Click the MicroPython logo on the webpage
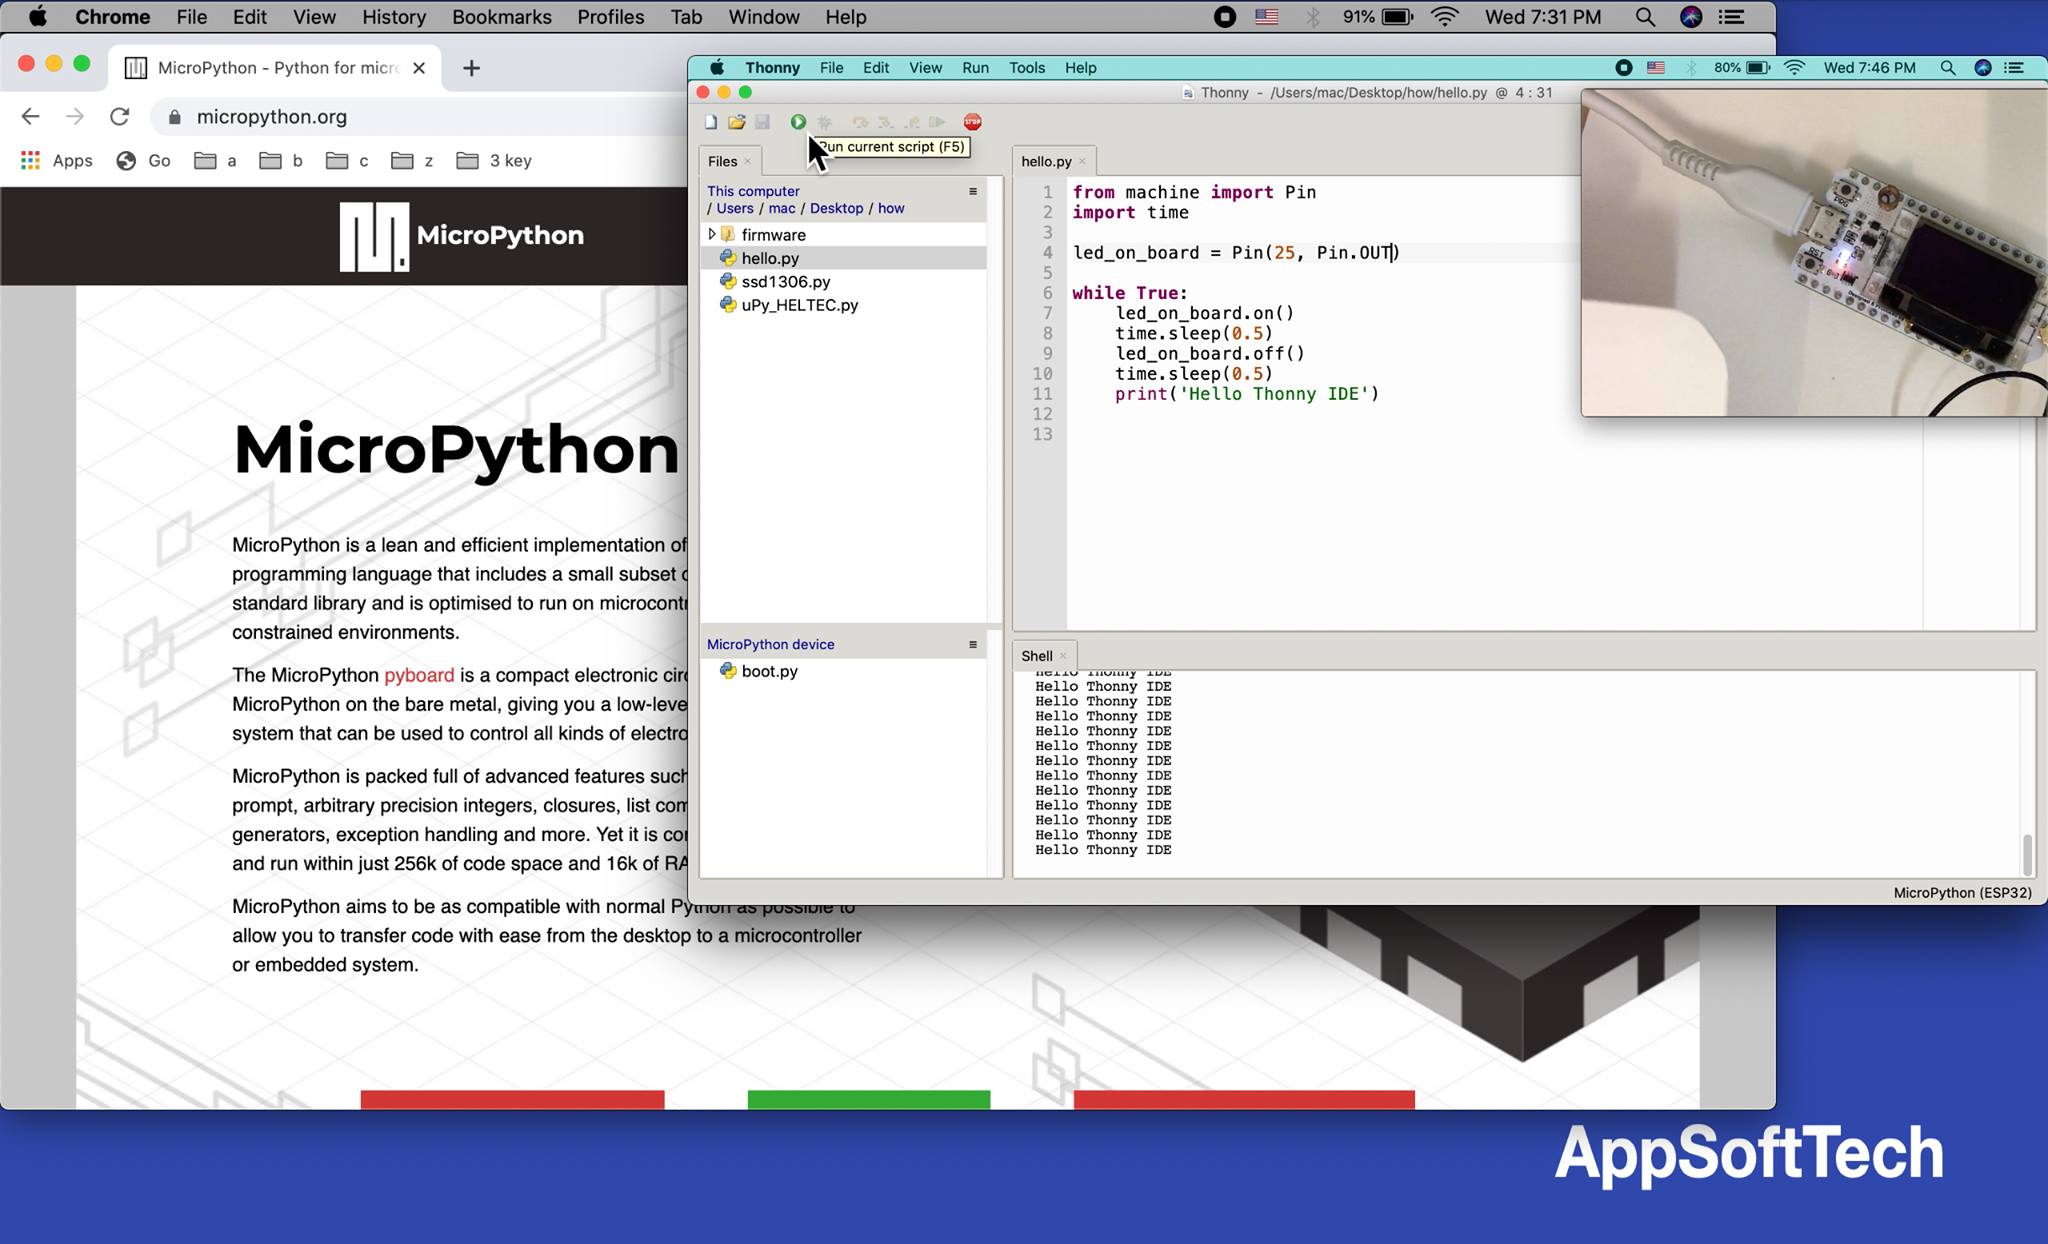2048x1244 pixels. (462, 236)
